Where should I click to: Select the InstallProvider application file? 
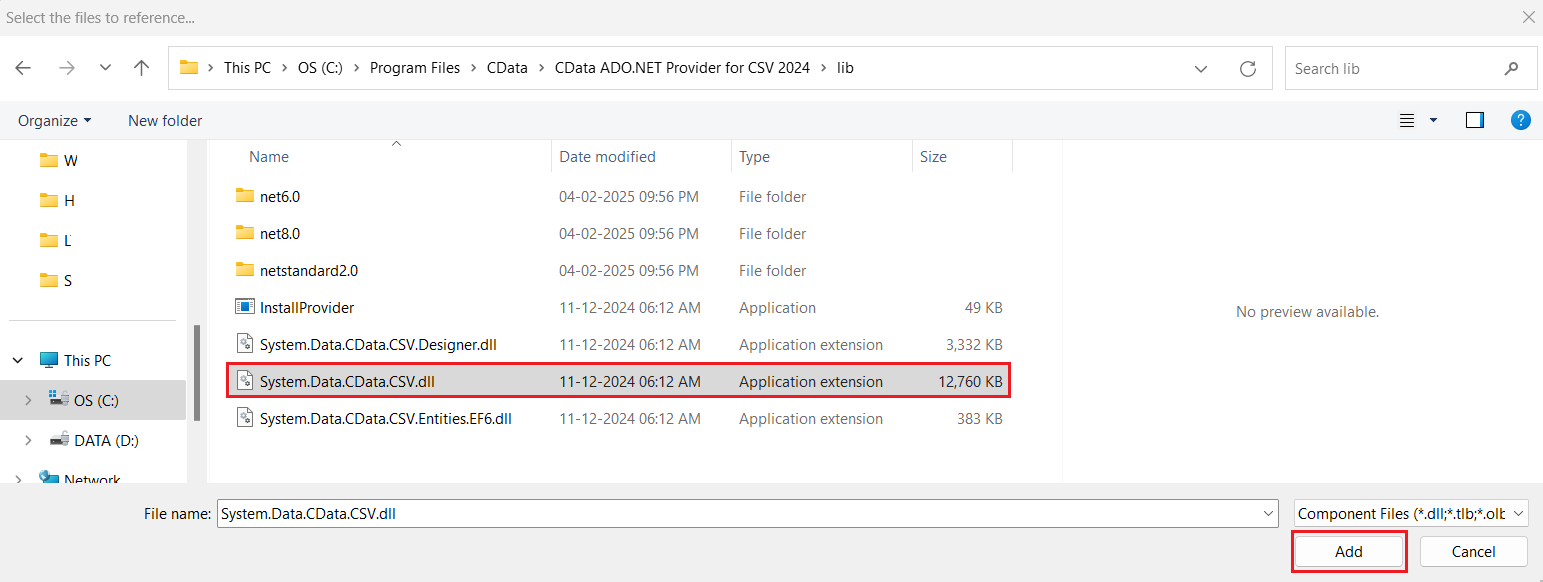point(306,308)
